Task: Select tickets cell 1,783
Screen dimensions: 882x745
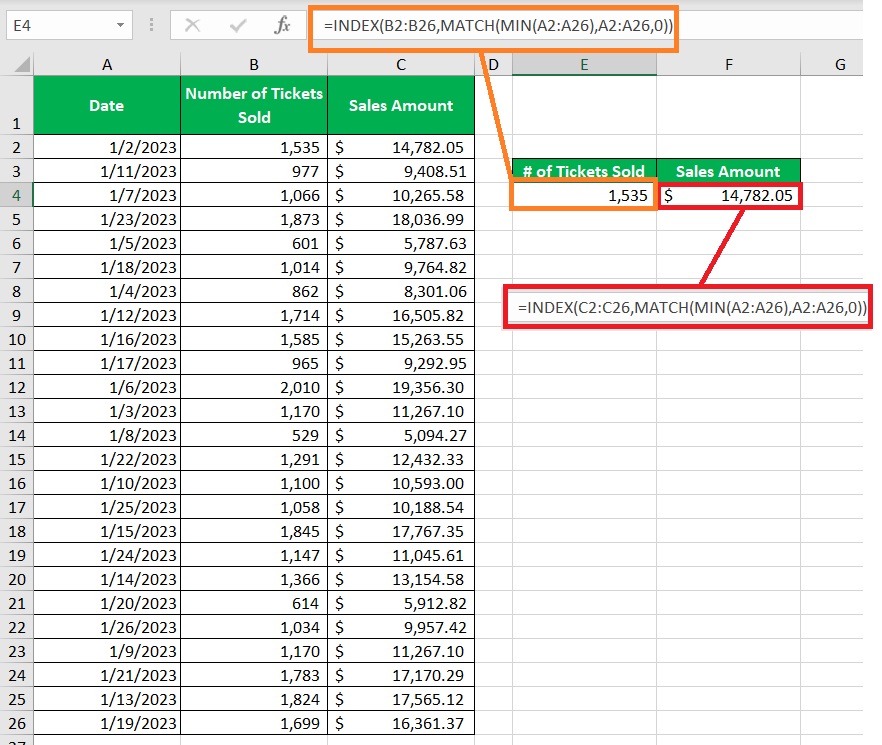Action: pyautogui.click(x=254, y=675)
